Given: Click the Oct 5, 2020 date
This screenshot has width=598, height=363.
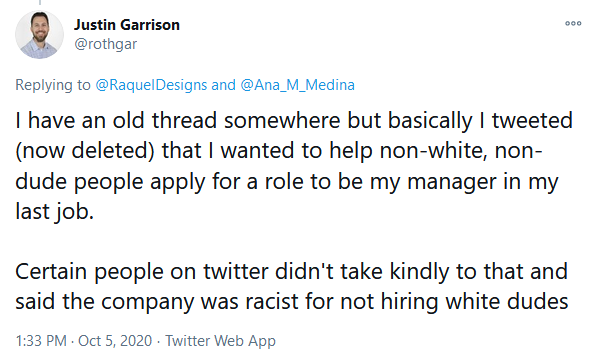Looking at the screenshot, I should coord(115,341).
